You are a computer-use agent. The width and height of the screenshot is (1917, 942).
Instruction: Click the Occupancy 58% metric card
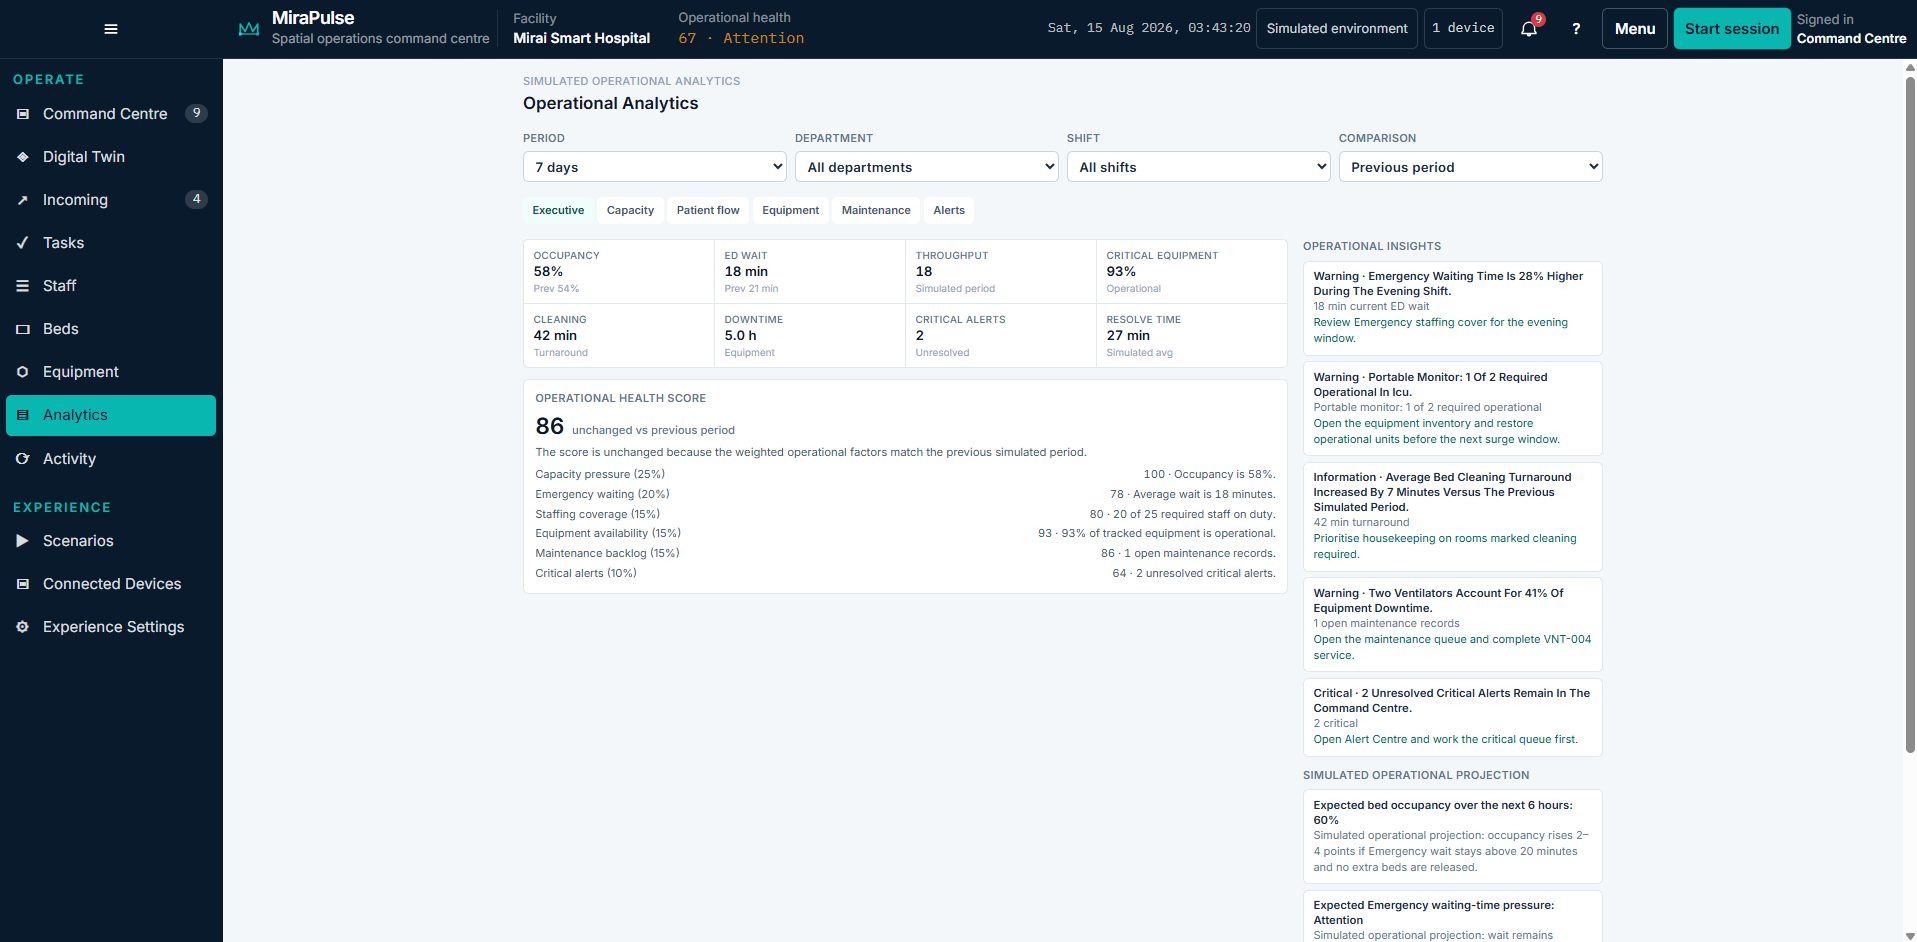[618, 272]
